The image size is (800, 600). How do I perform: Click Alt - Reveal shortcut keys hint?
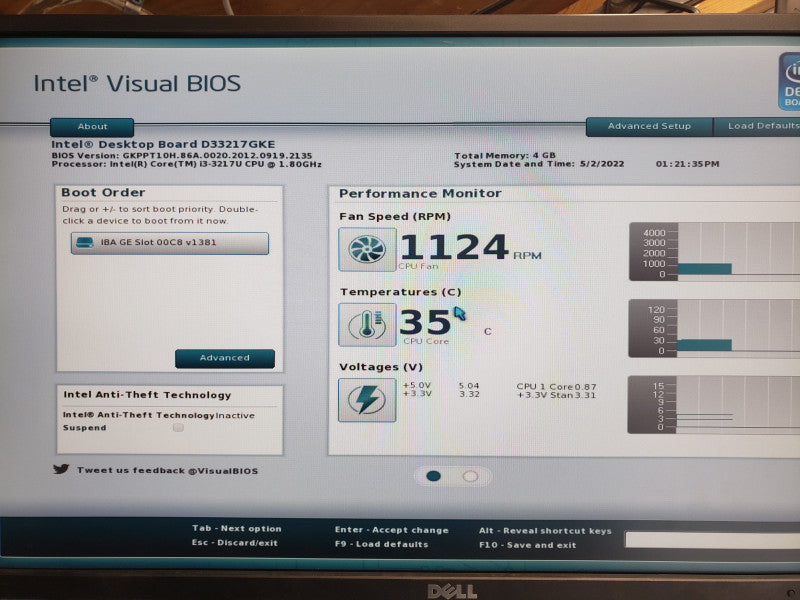pos(545,531)
